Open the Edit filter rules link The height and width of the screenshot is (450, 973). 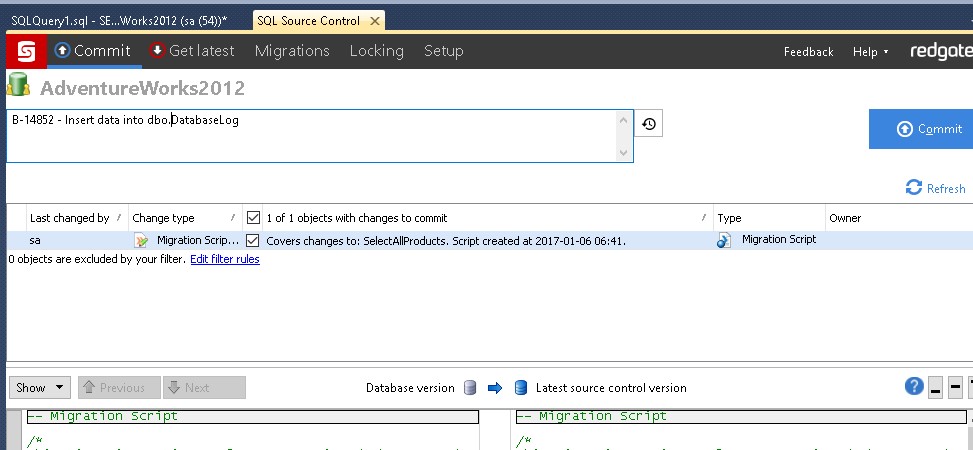point(225,259)
